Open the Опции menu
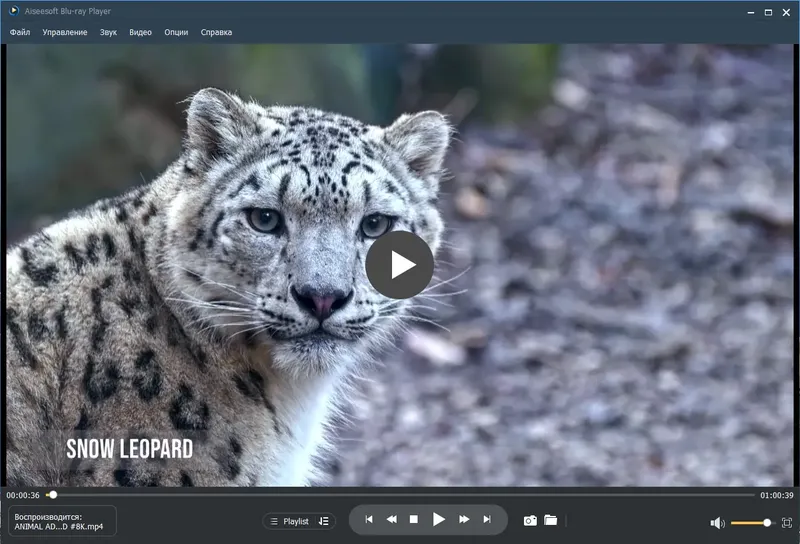 pos(176,32)
